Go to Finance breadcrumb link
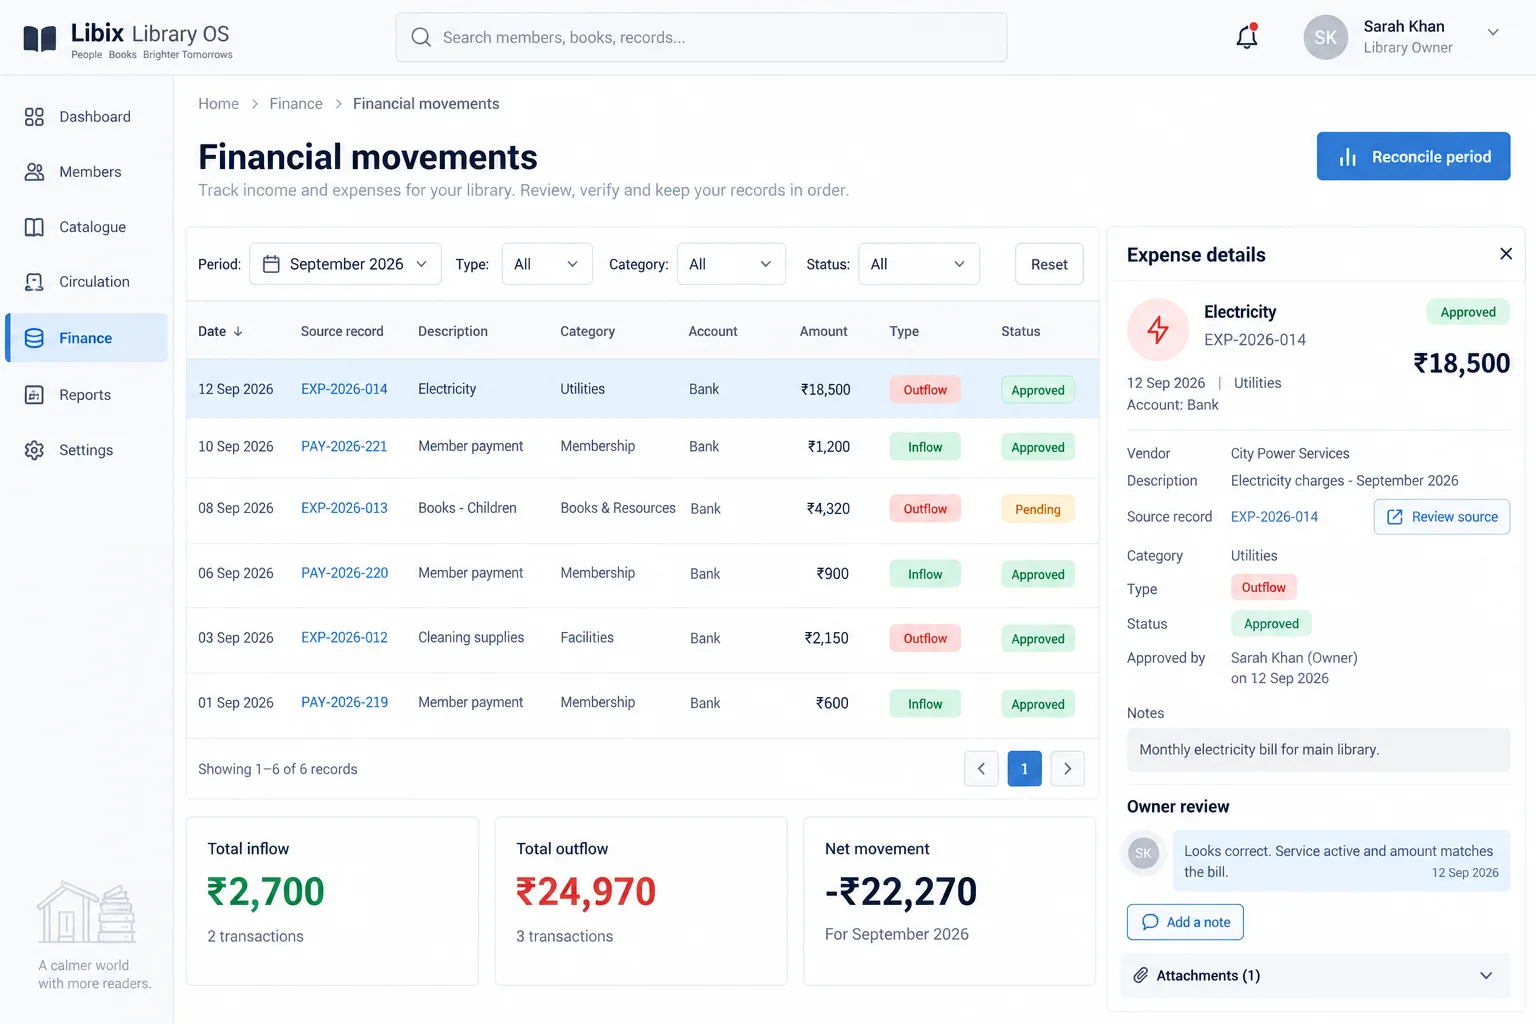 point(296,104)
